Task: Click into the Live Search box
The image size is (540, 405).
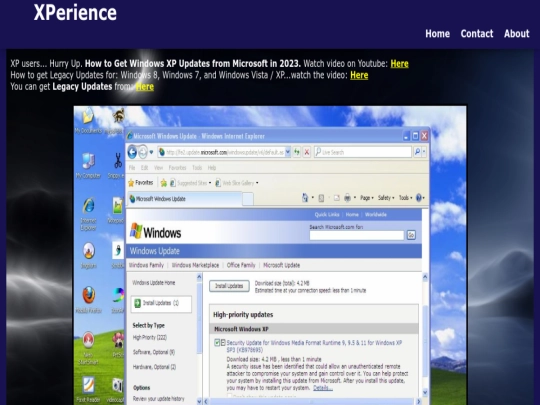Action: pyautogui.click(x=363, y=152)
